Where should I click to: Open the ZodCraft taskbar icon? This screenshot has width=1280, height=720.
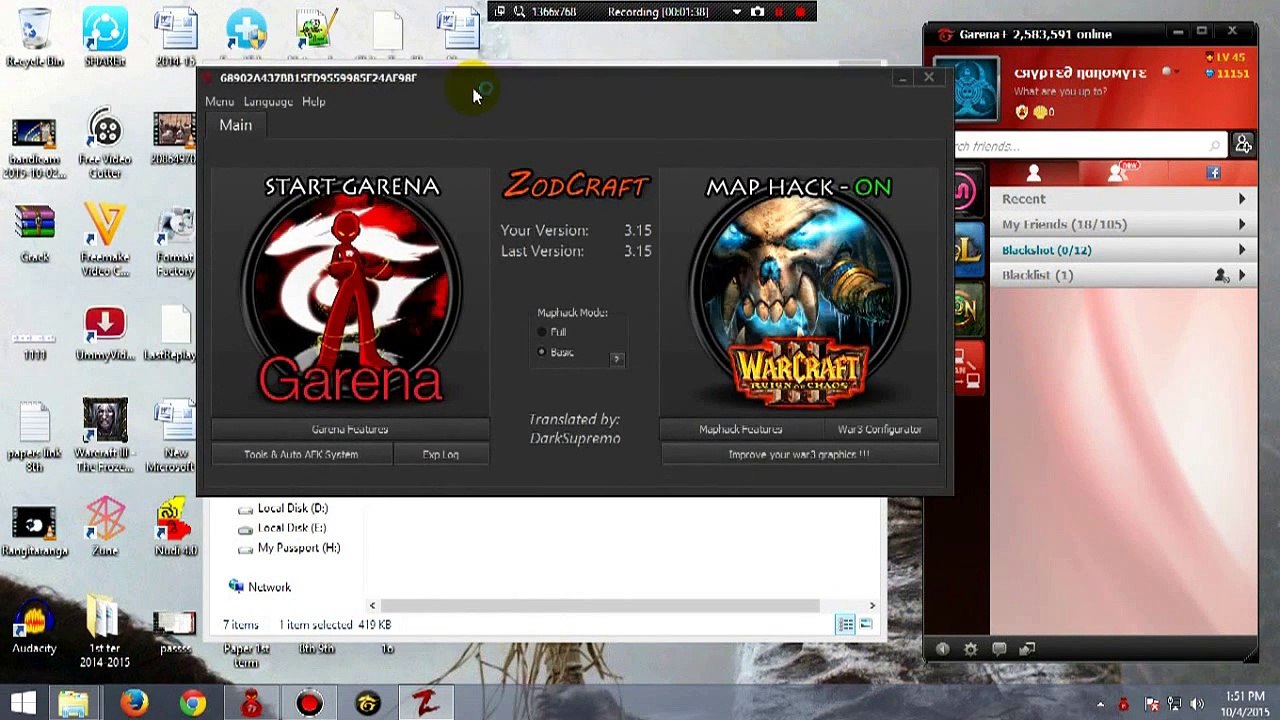click(427, 704)
